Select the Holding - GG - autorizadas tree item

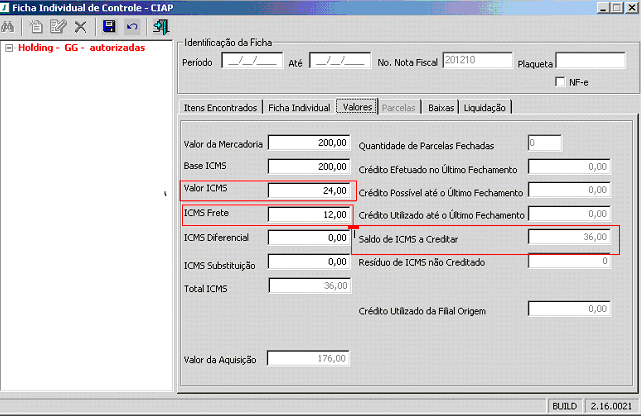(81, 48)
